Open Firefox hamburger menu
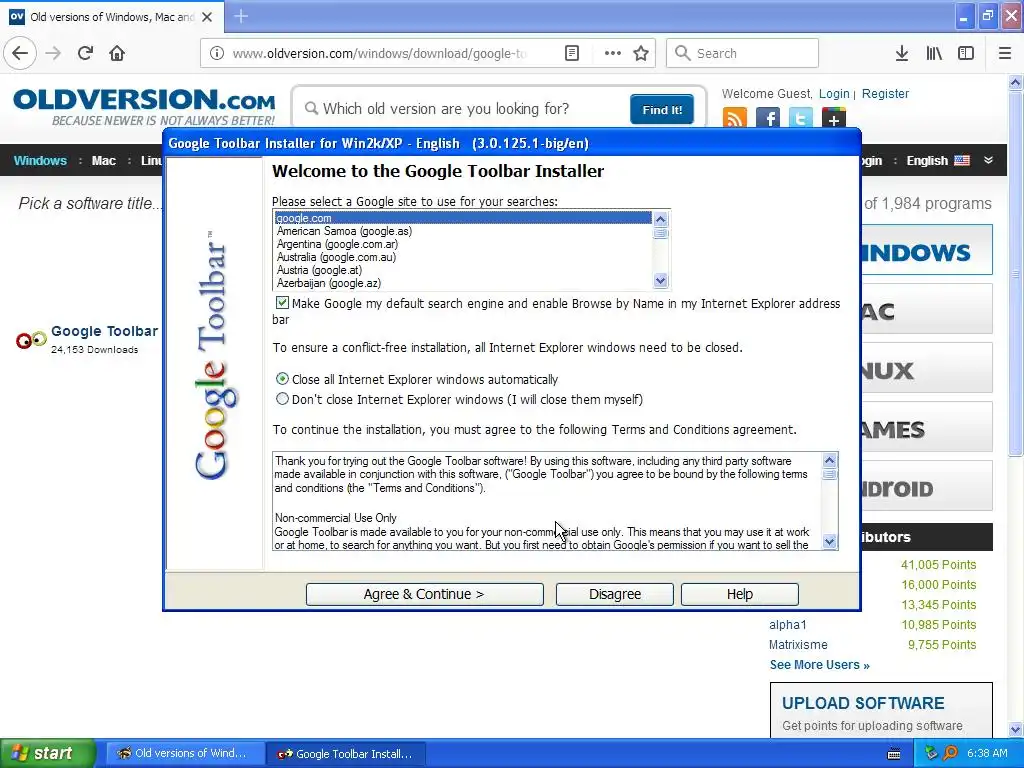1024x768 pixels. point(1005,53)
